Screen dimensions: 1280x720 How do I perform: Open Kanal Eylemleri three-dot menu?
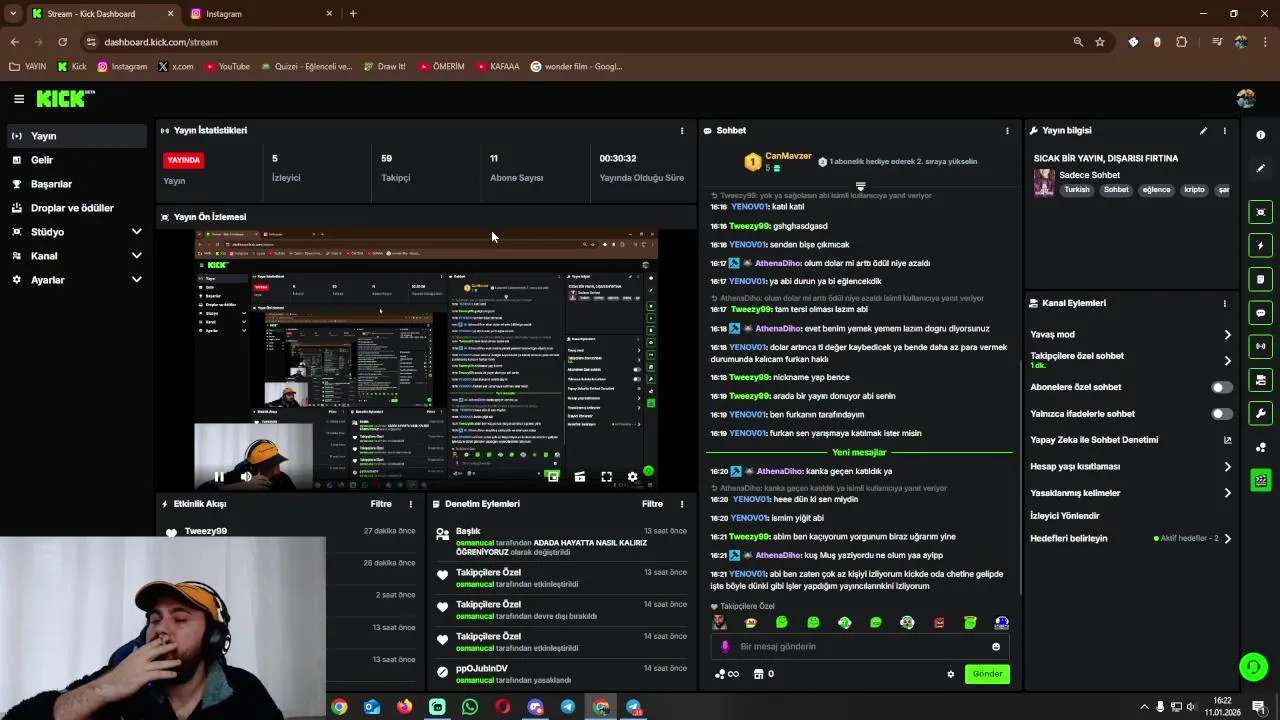point(1224,303)
